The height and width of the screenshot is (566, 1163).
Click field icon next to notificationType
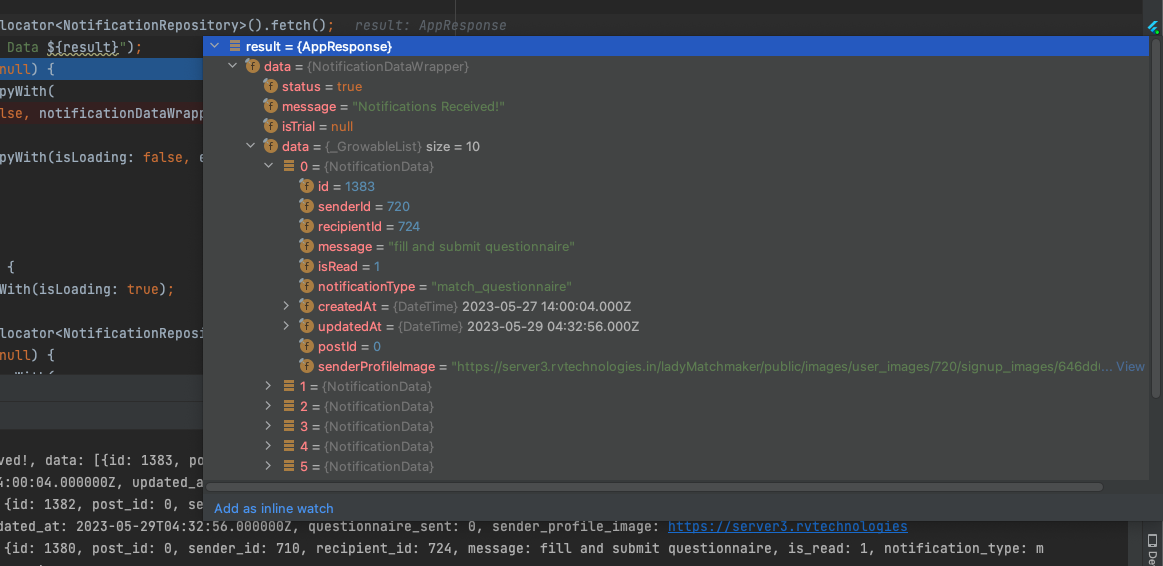pyautogui.click(x=306, y=286)
